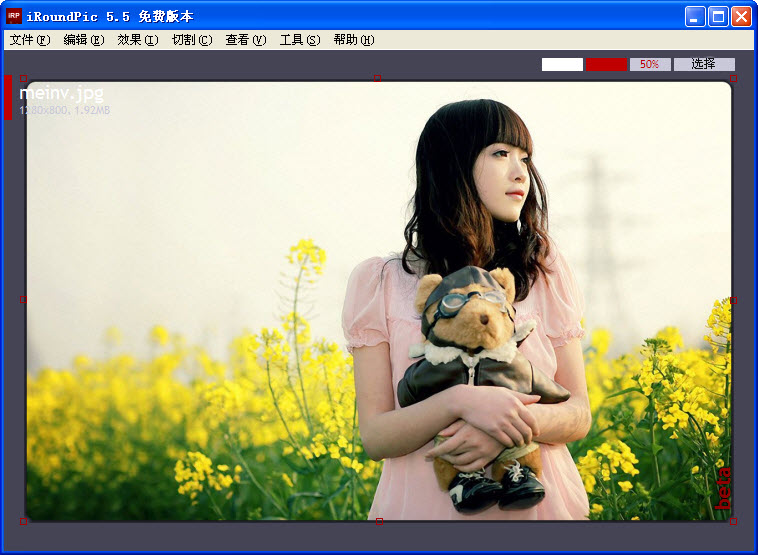
Task: Pick the white color swatch
Action: pos(562,64)
